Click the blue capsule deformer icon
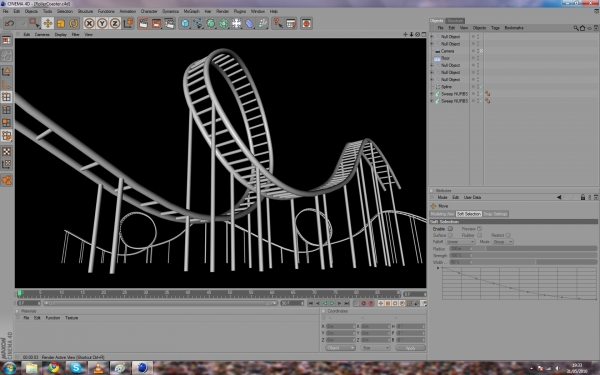Image resolution: width=600 pixels, height=375 pixels. pos(249,23)
